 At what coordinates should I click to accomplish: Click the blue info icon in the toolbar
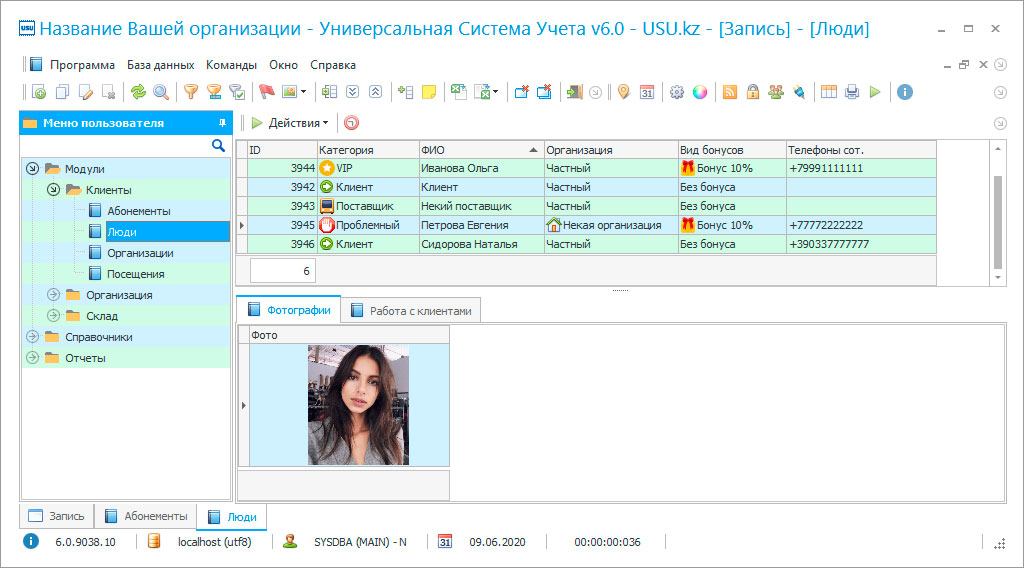(x=905, y=92)
